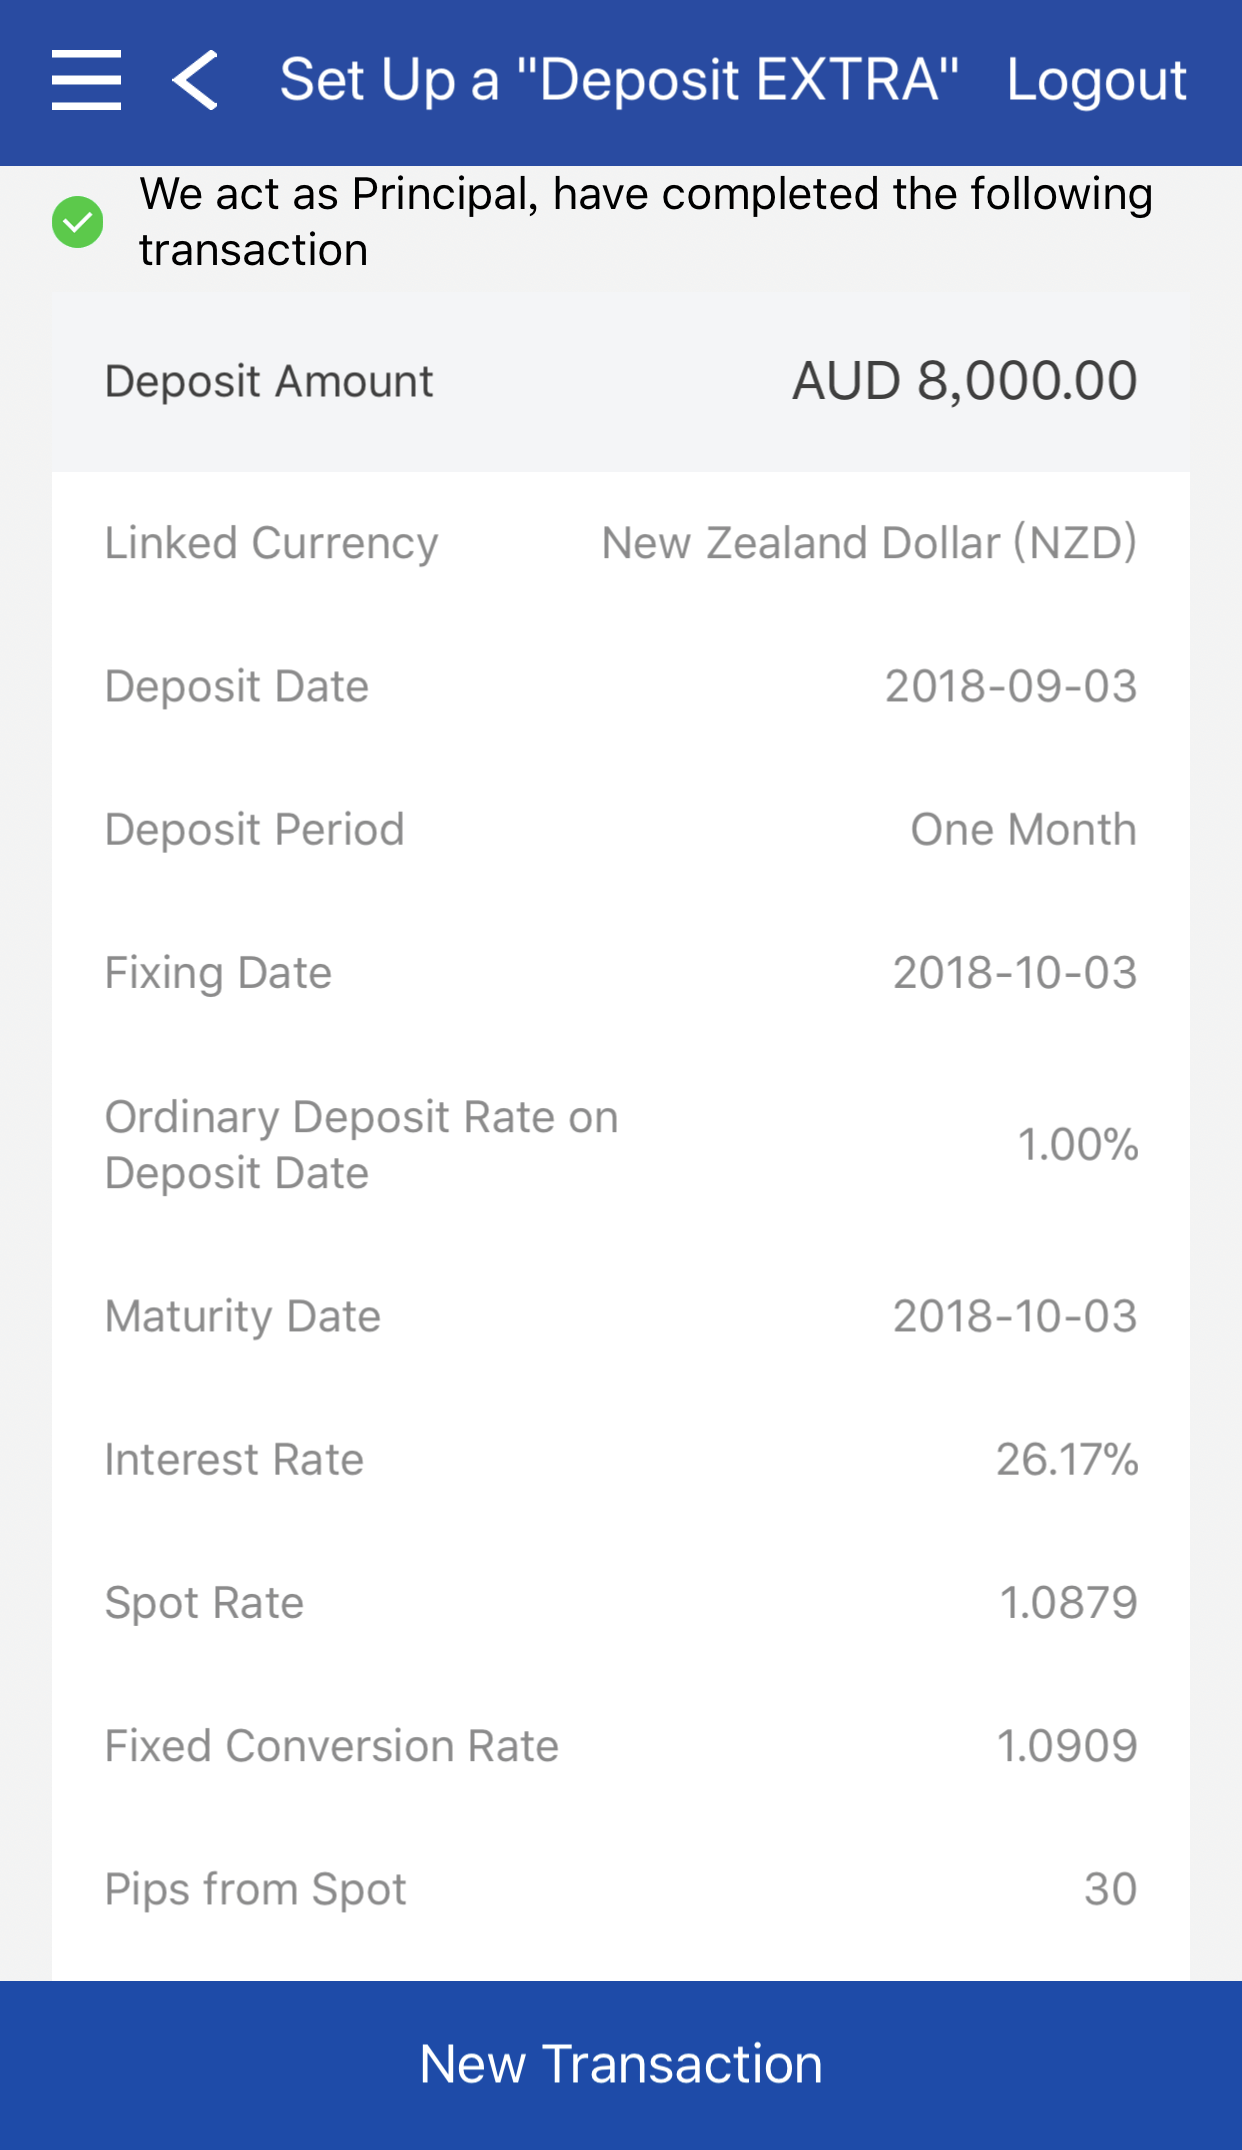Tap the Deposit Period One Month value
Image resolution: width=1242 pixels, height=2150 pixels.
pyautogui.click(x=1023, y=830)
